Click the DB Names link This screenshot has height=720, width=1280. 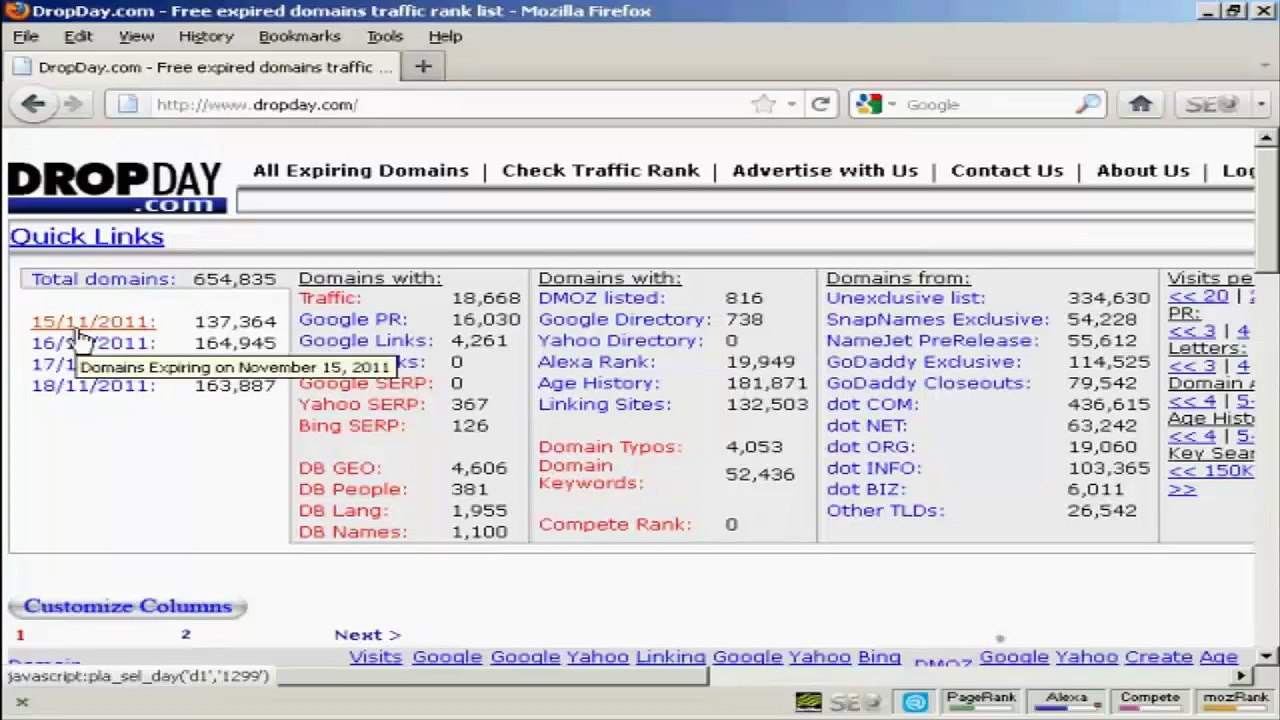[352, 532]
